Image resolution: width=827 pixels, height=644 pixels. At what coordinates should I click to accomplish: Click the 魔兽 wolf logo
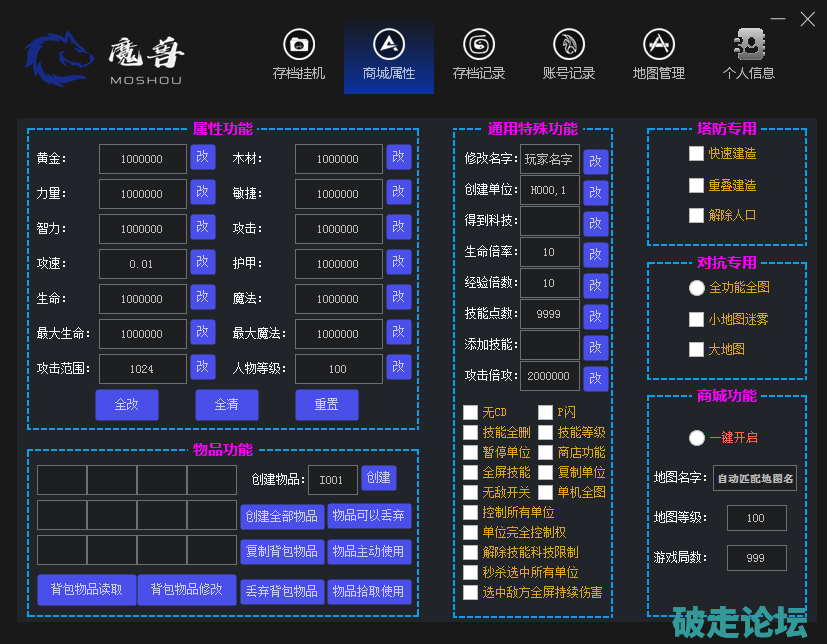(58, 58)
